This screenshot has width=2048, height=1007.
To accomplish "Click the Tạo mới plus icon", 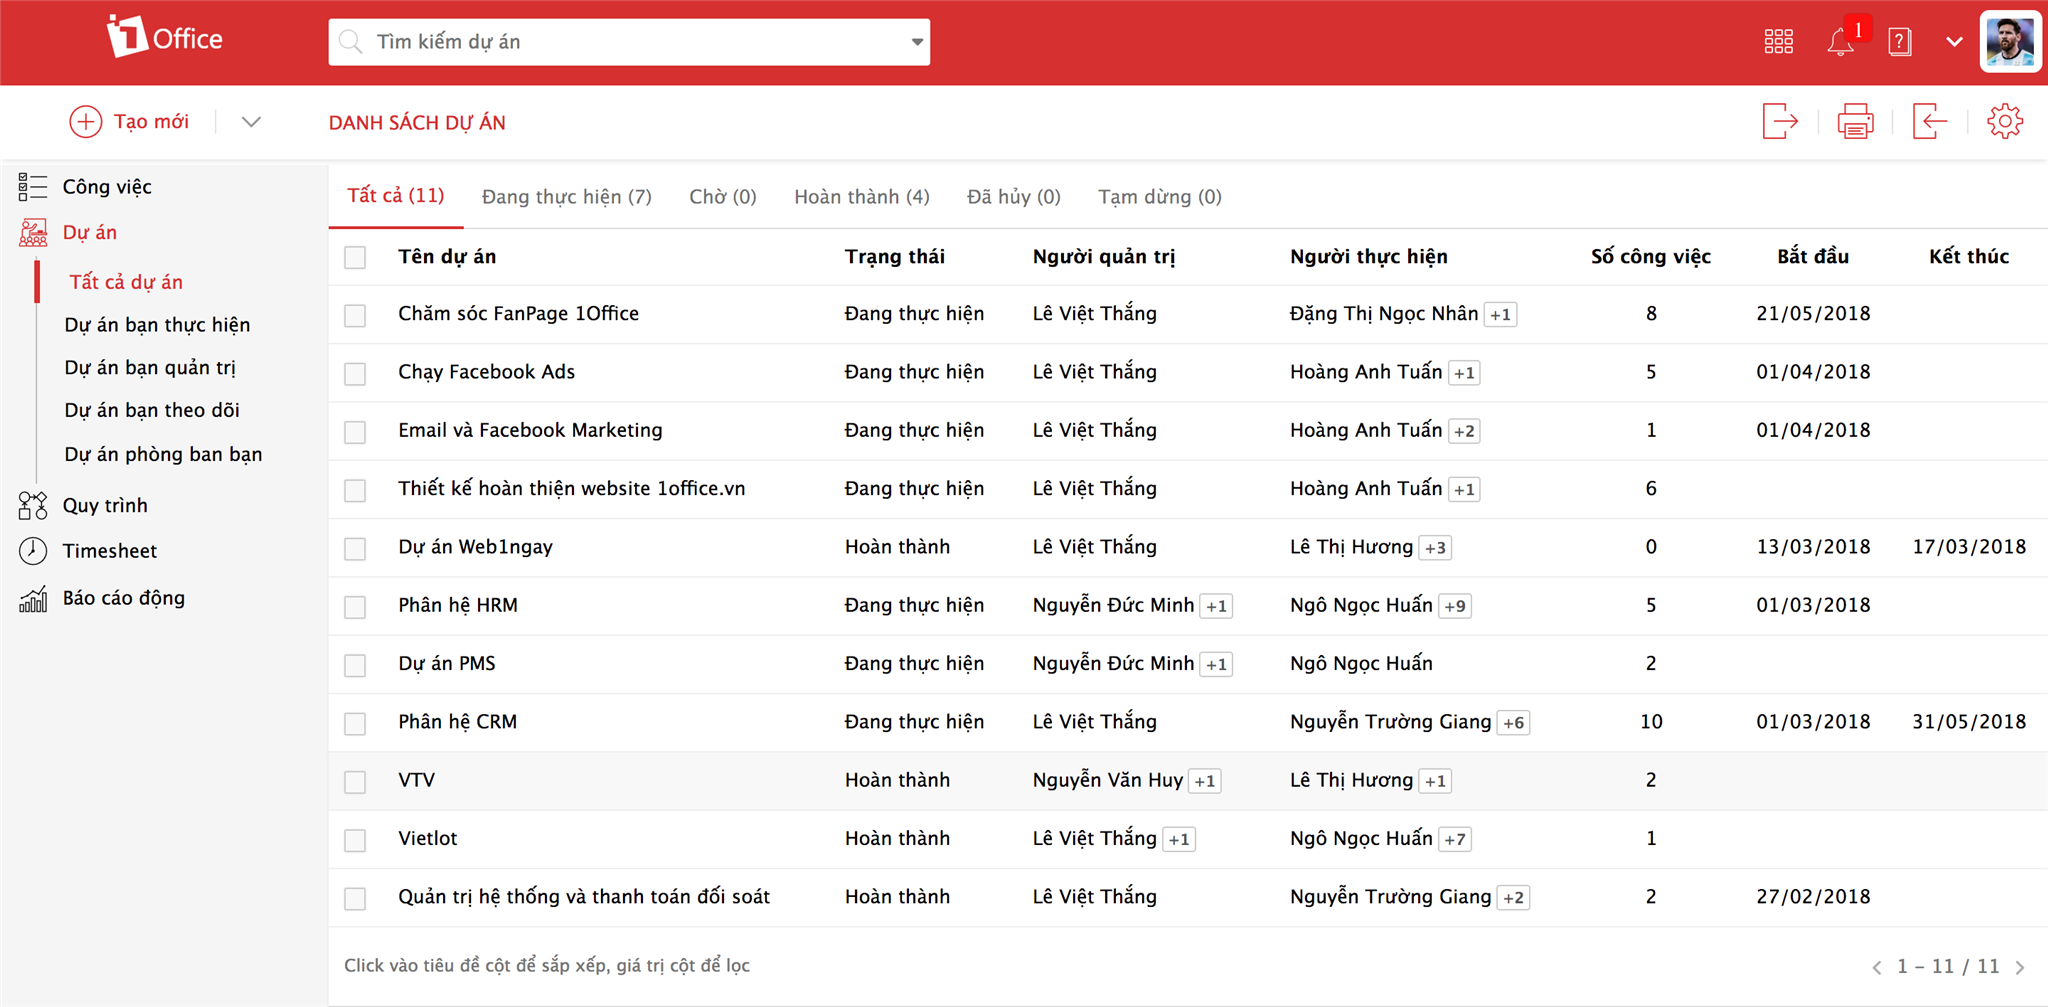I will 85,122.
